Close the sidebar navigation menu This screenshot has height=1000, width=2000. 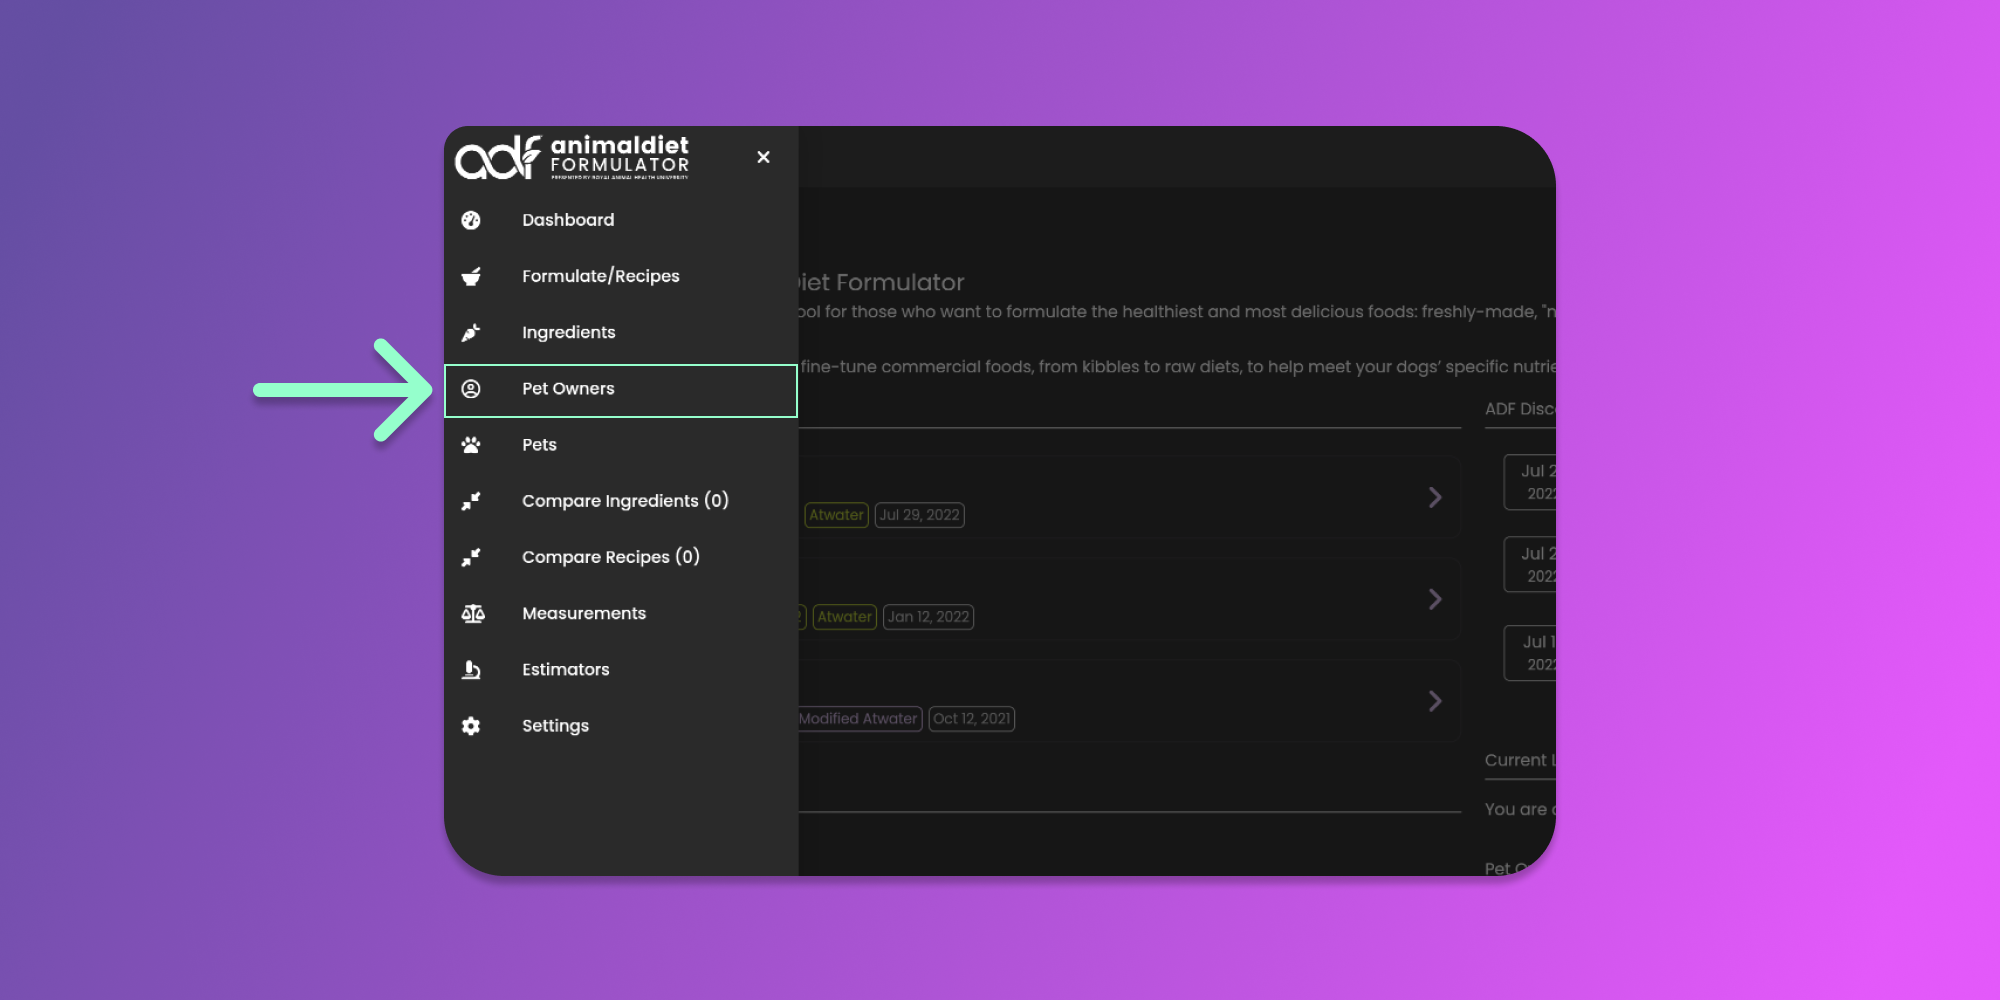763,157
